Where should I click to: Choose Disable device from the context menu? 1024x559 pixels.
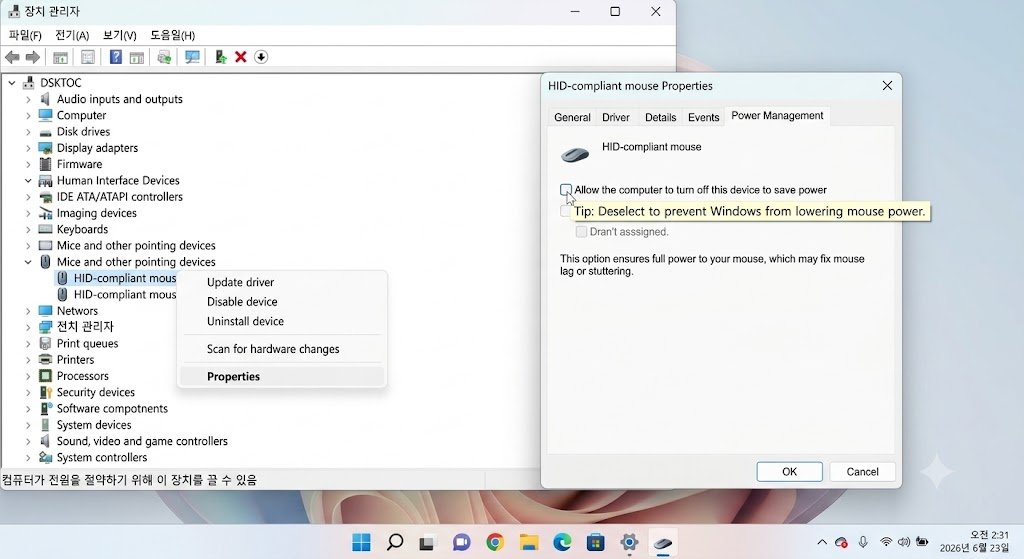281,302
